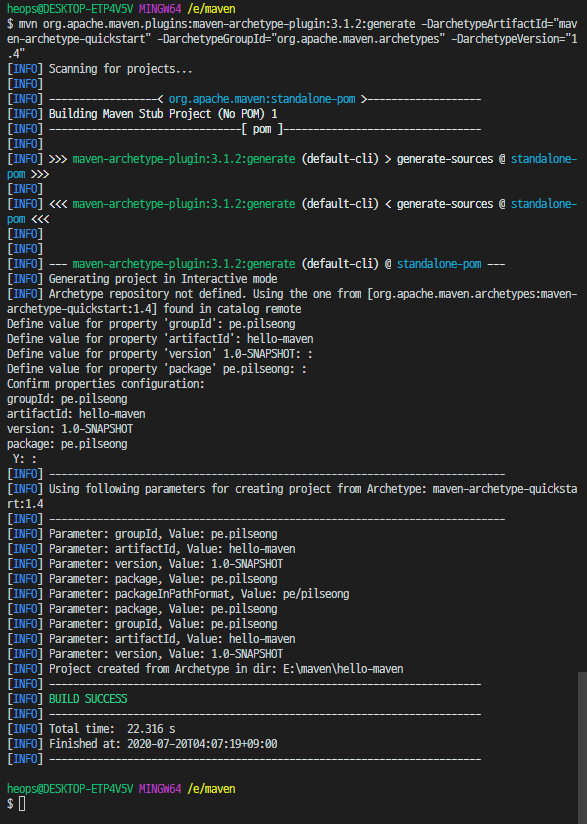
Task: Click 'Archetype repository not defined' line
Action: [x=292, y=301]
